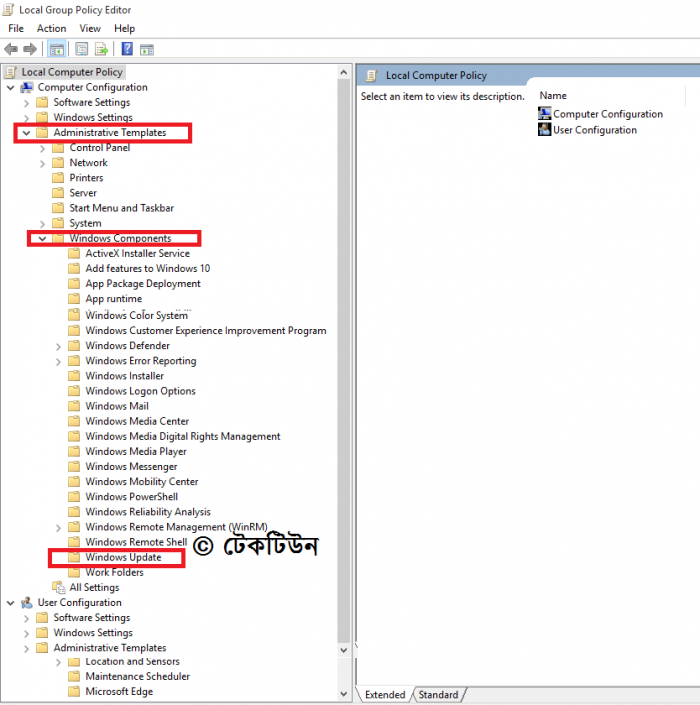700x705 pixels.
Task: Expand the System folder
Action: (x=42, y=224)
